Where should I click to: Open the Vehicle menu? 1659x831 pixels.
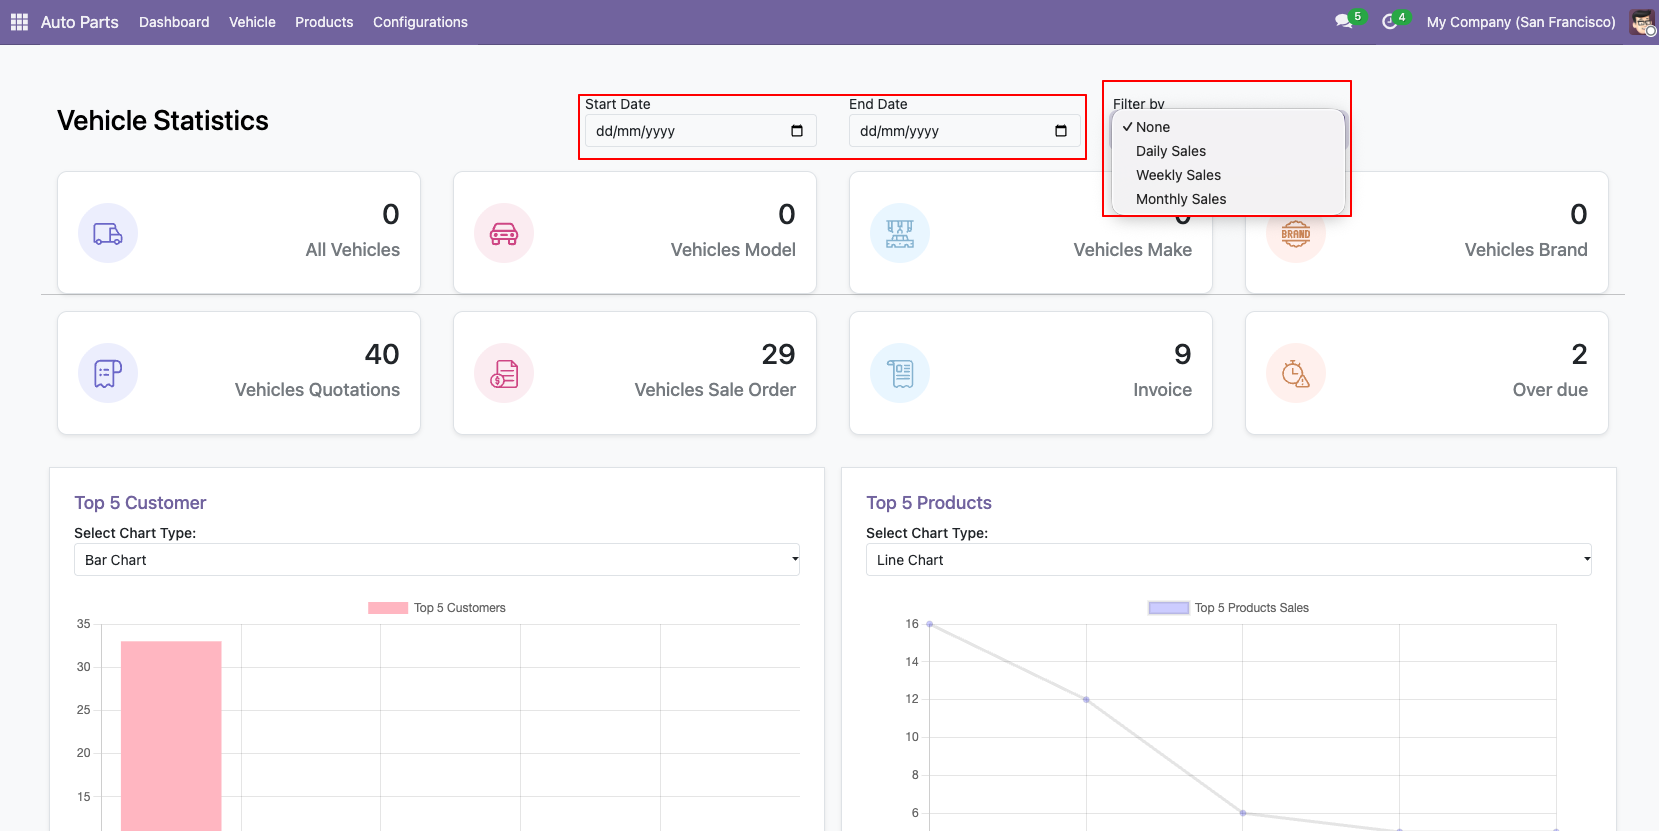(252, 22)
